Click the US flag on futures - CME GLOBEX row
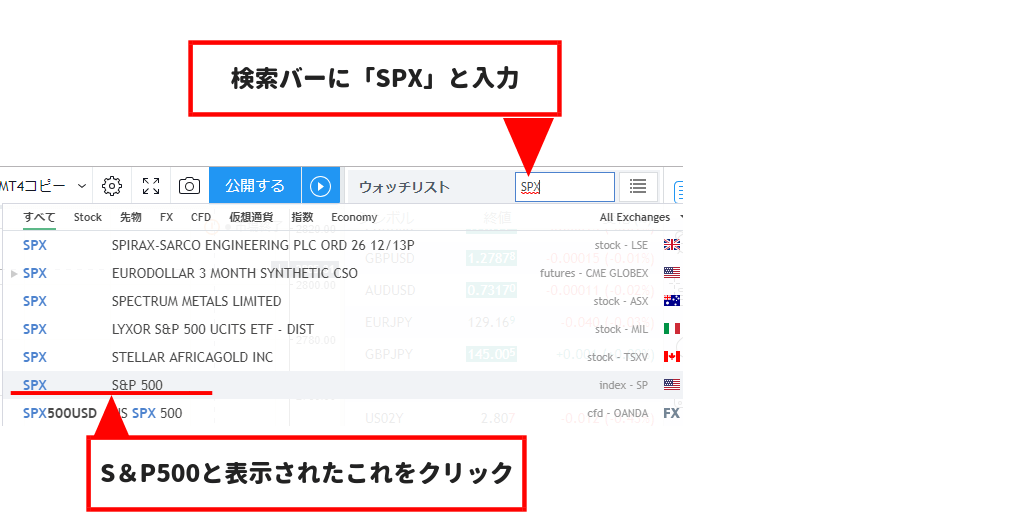Viewport: 1024px width, 512px height. [x=672, y=273]
